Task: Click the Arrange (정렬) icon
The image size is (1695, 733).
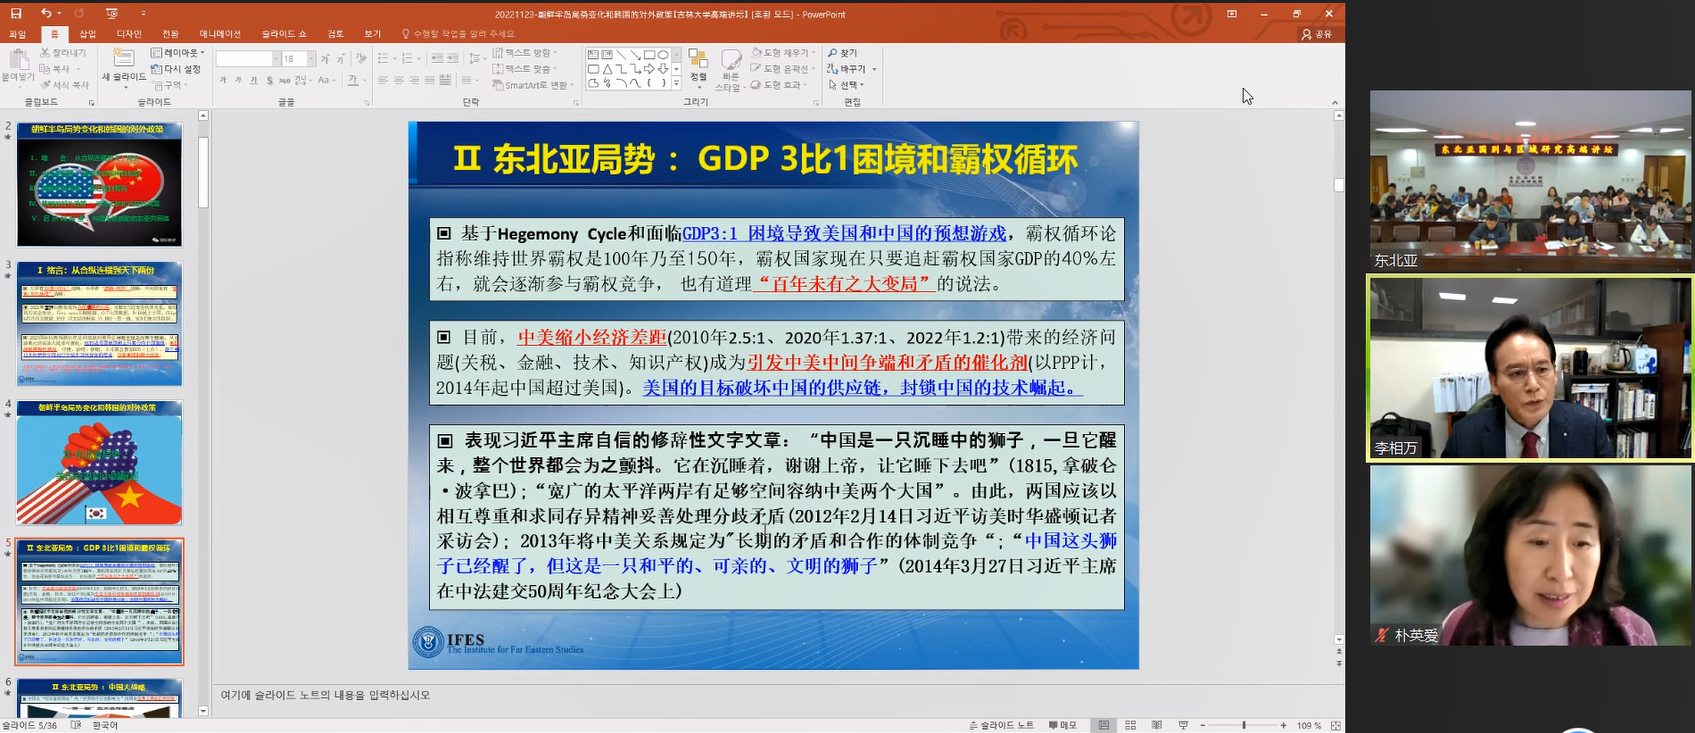Action: 698,64
